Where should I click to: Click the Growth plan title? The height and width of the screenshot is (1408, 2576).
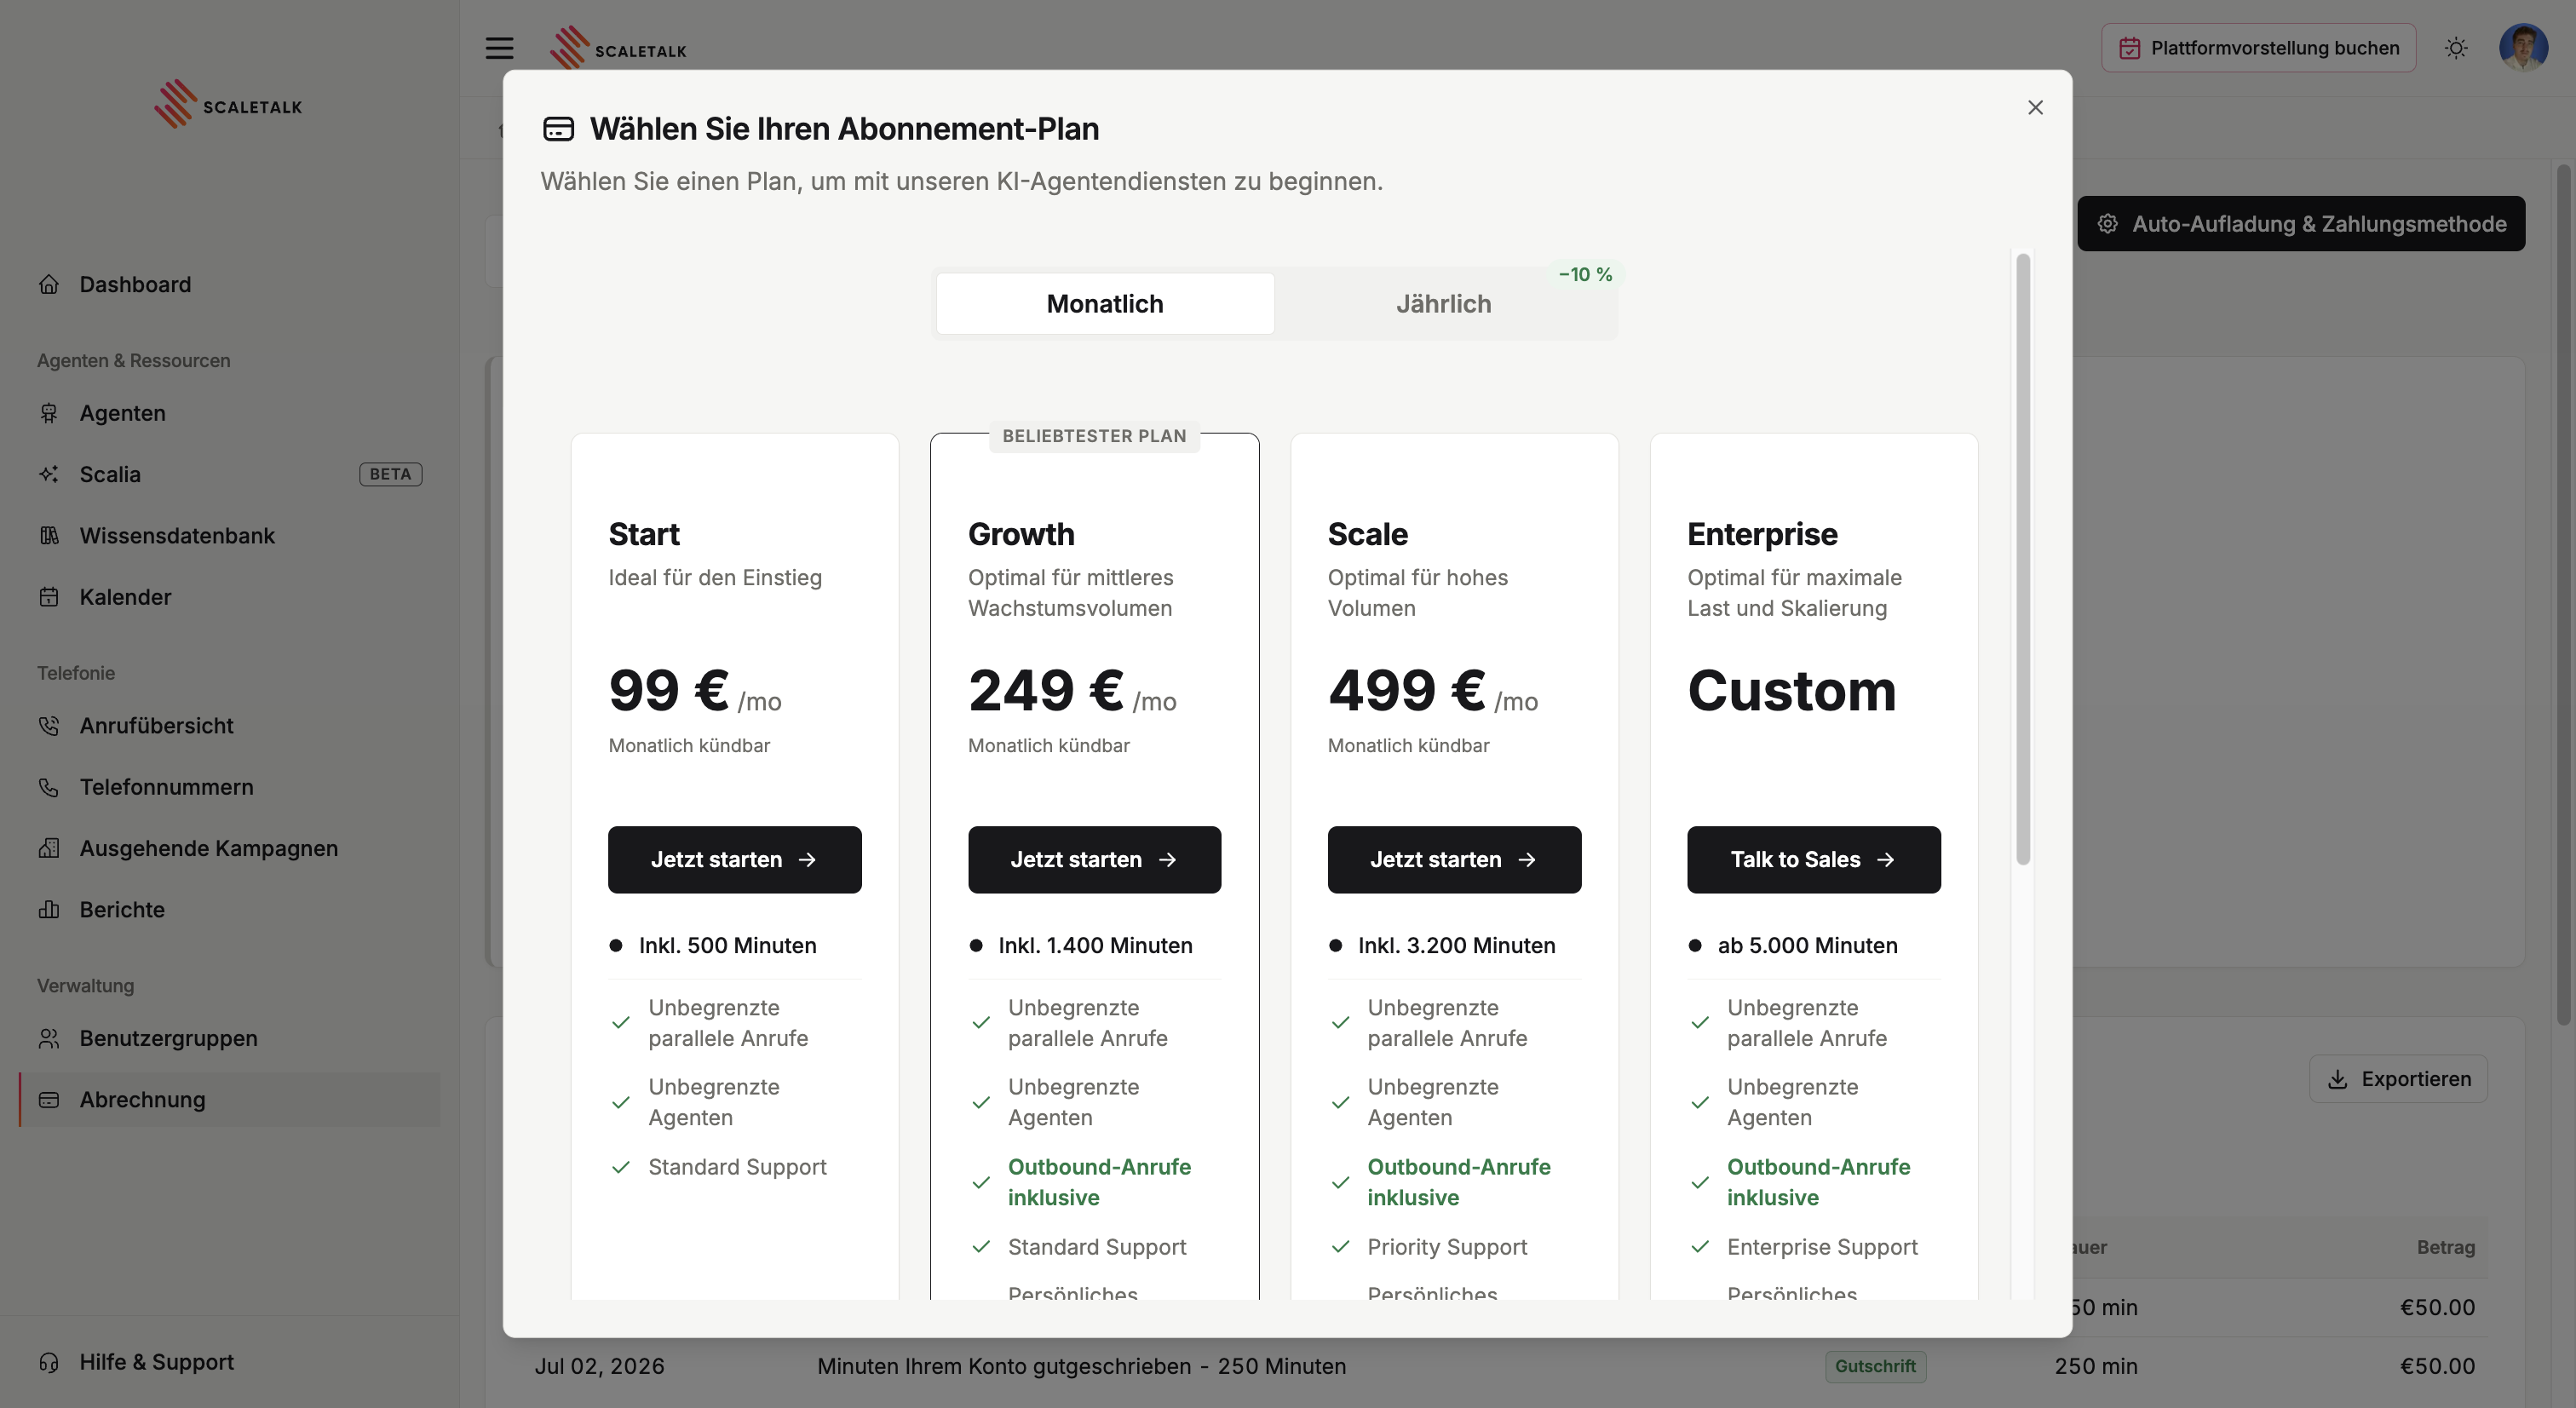(x=1021, y=534)
